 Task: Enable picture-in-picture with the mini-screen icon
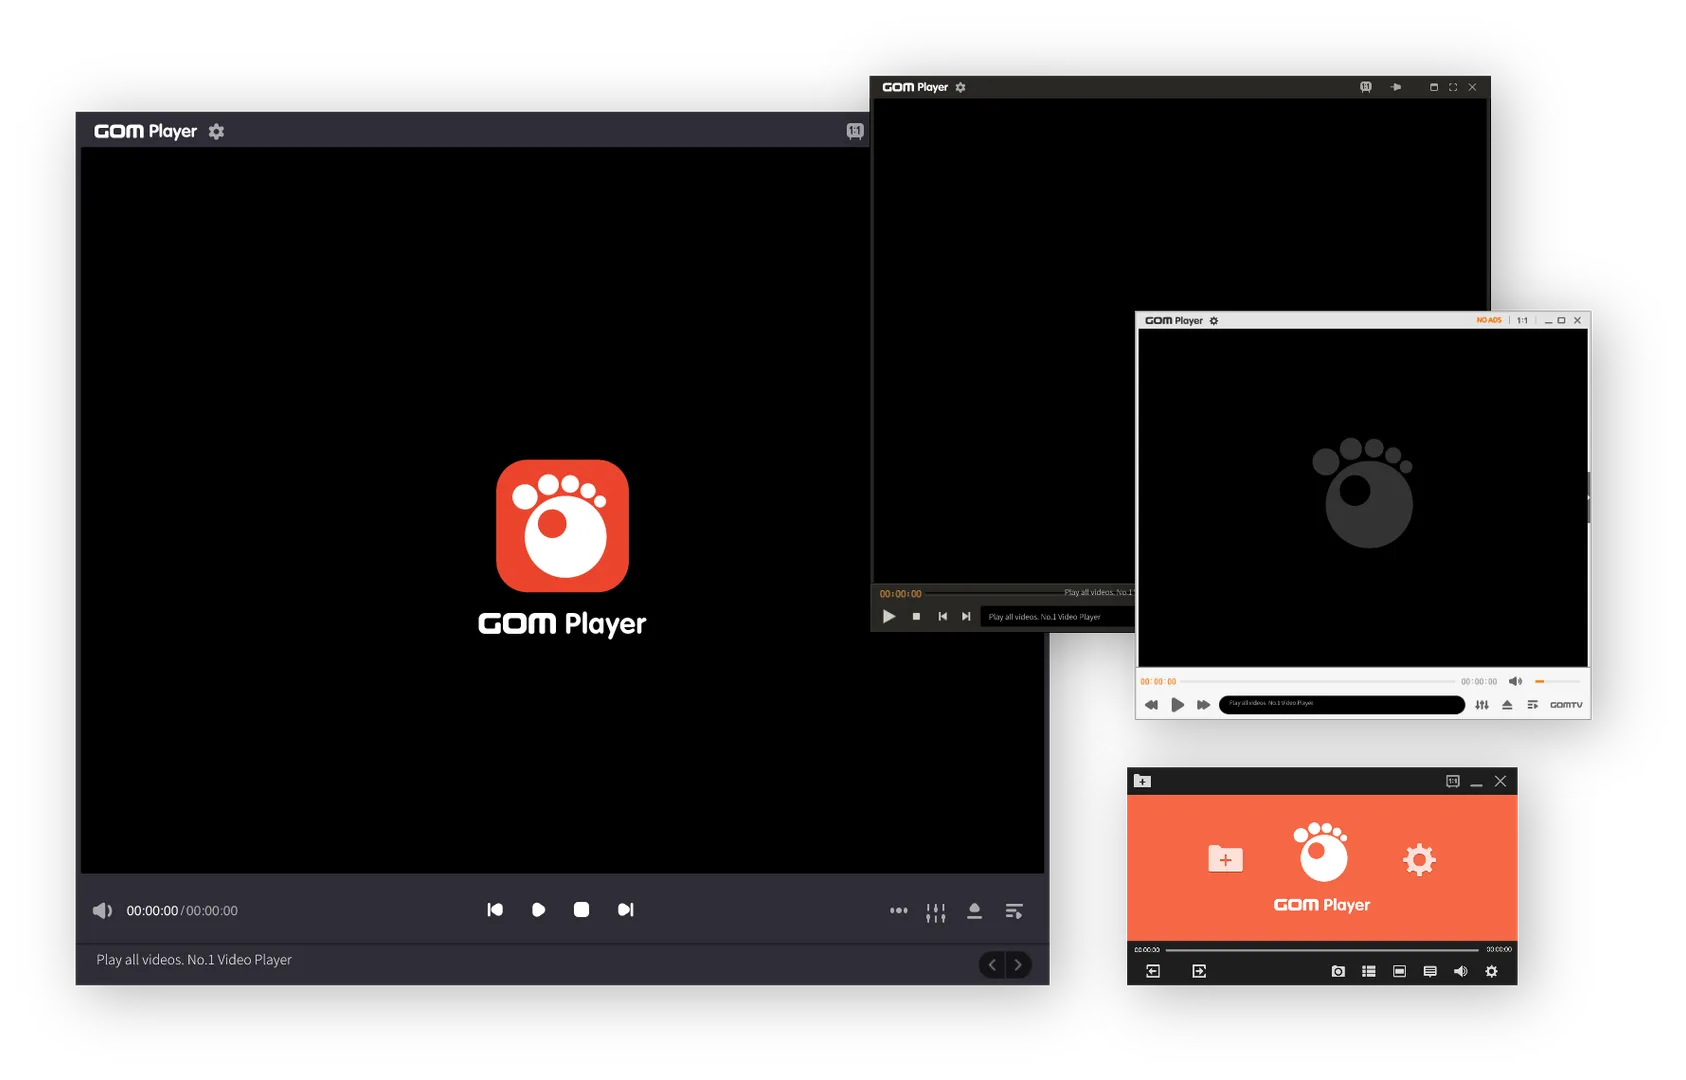click(1400, 970)
